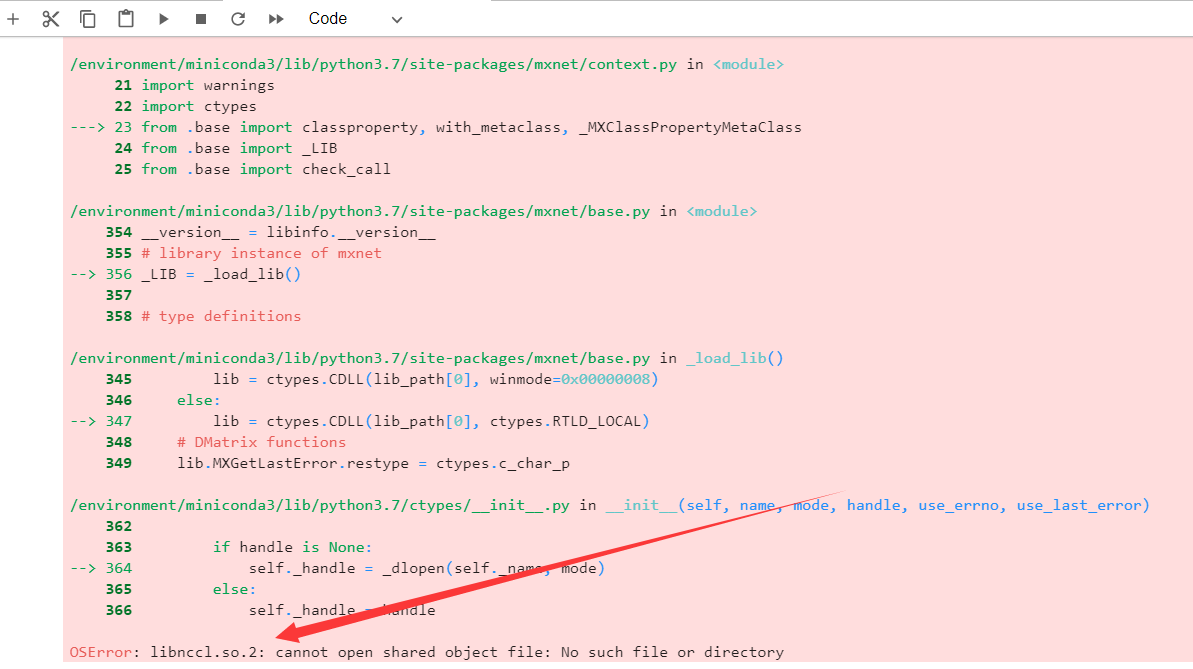Click the dropdown chevron beside Code

(395, 18)
